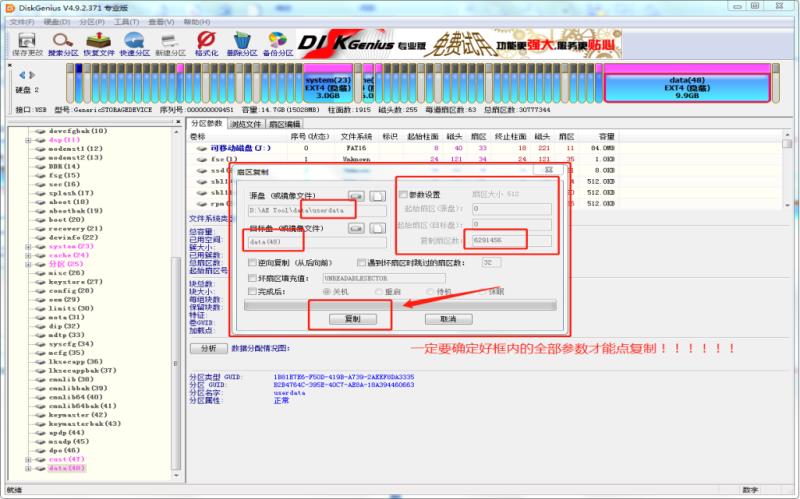Close the sector copy (扇区复制) dialog

pyautogui.click(x=548, y=169)
